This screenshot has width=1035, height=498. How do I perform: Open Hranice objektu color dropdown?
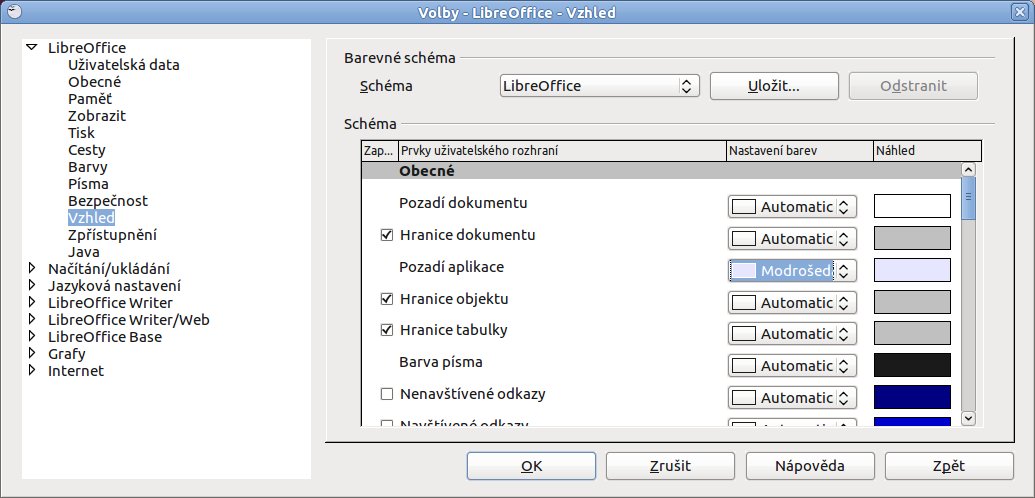pos(792,302)
